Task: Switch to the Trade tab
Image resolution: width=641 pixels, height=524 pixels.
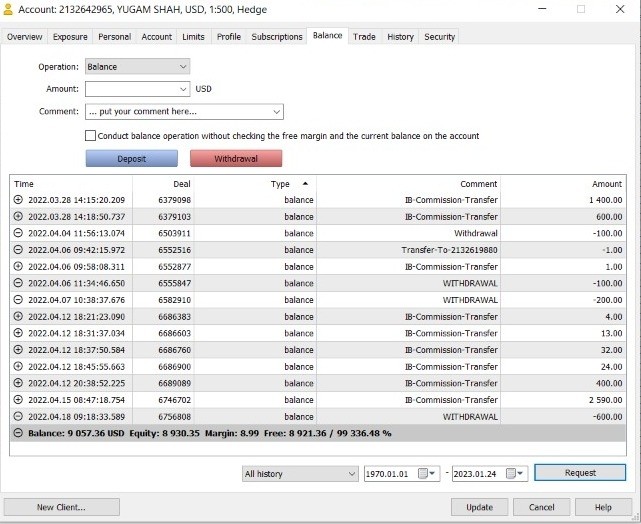Action: 364,37
